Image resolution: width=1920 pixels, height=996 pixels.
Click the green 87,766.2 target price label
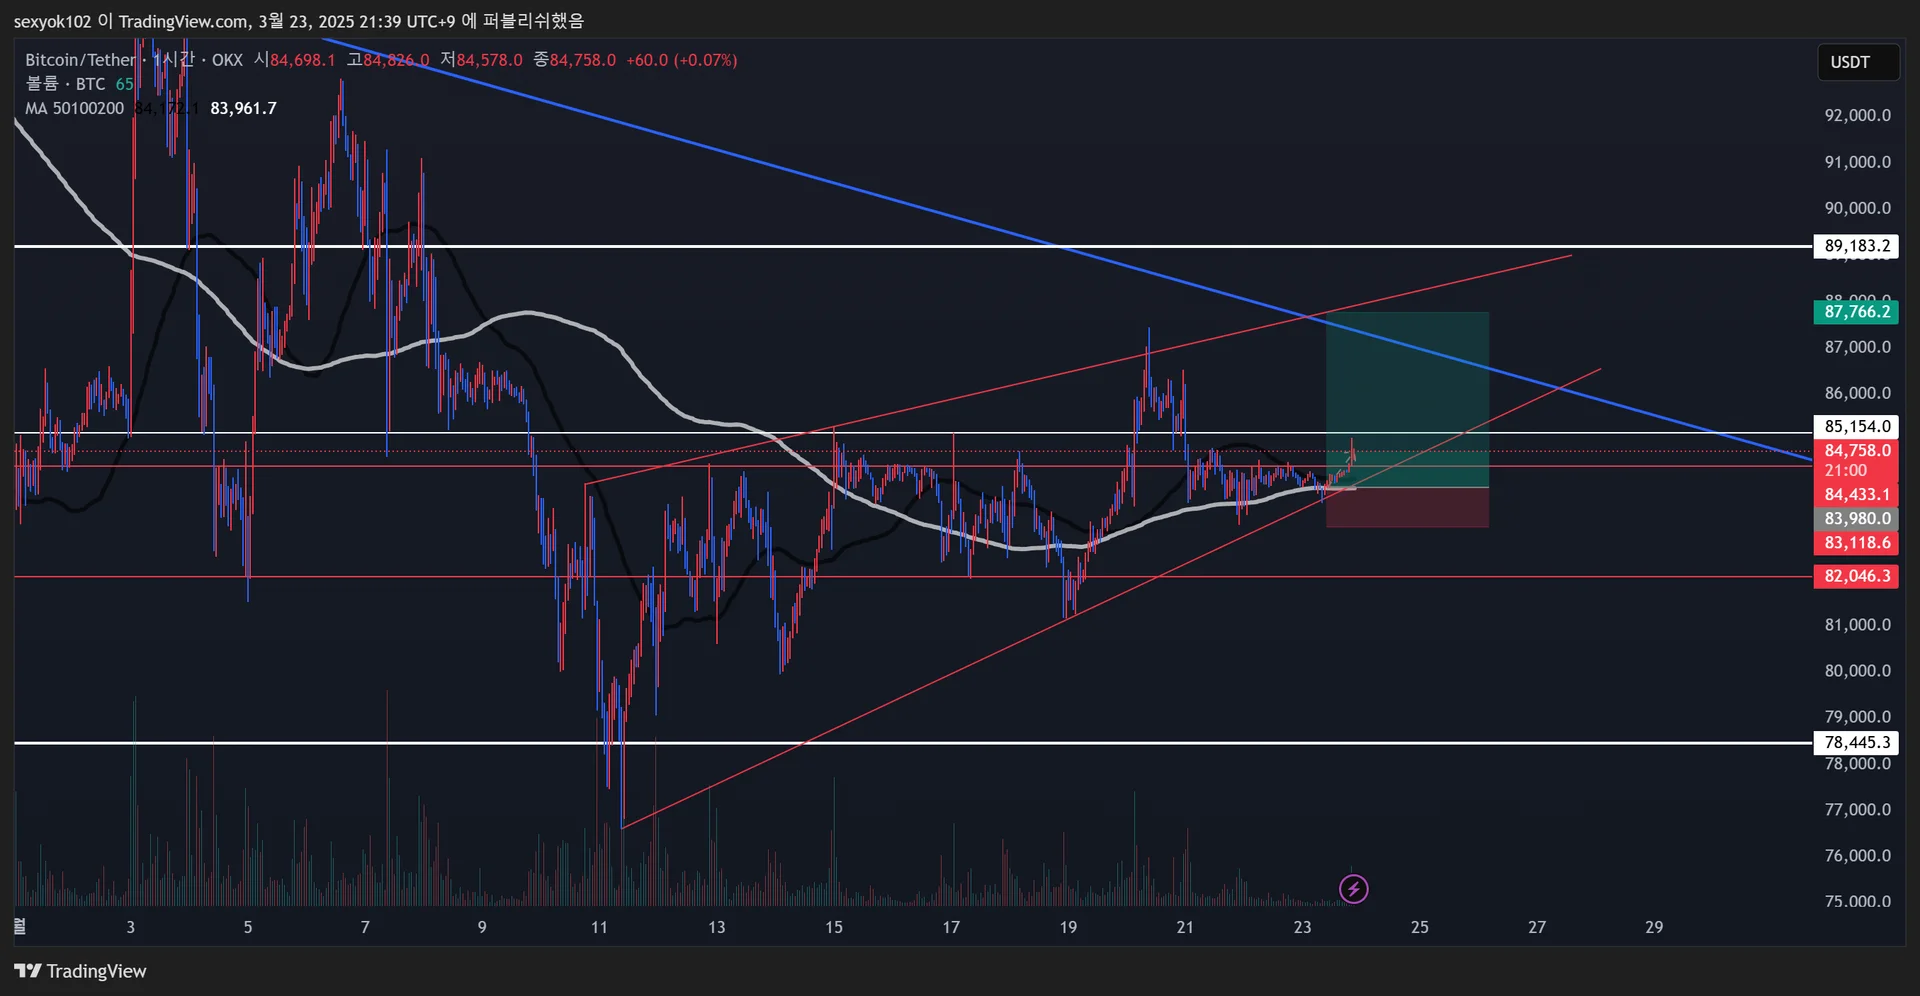click(x=1856, y=312)
